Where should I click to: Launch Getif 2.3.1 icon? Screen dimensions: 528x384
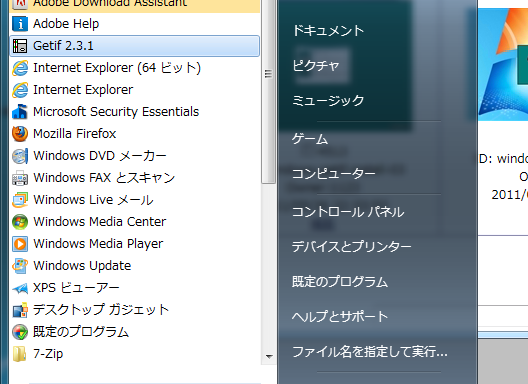tap(20, 46)
